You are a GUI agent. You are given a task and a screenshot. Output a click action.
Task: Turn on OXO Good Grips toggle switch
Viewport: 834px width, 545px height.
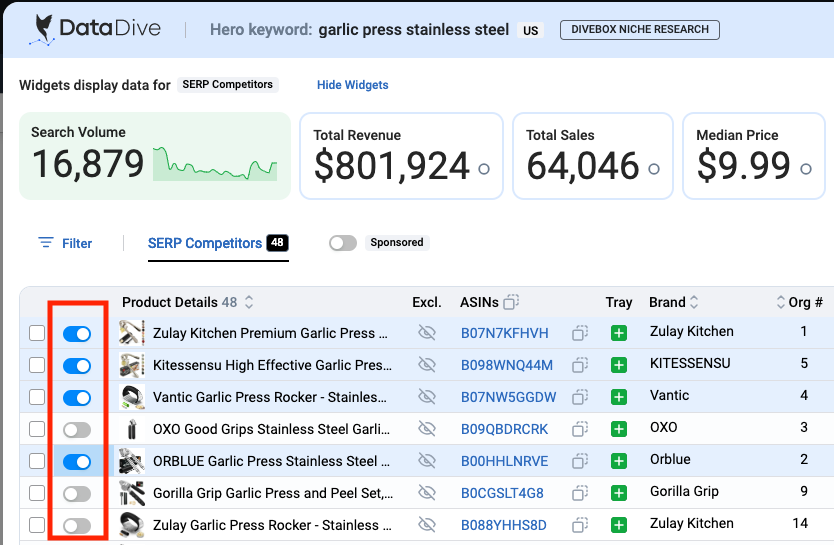[77, 430]
